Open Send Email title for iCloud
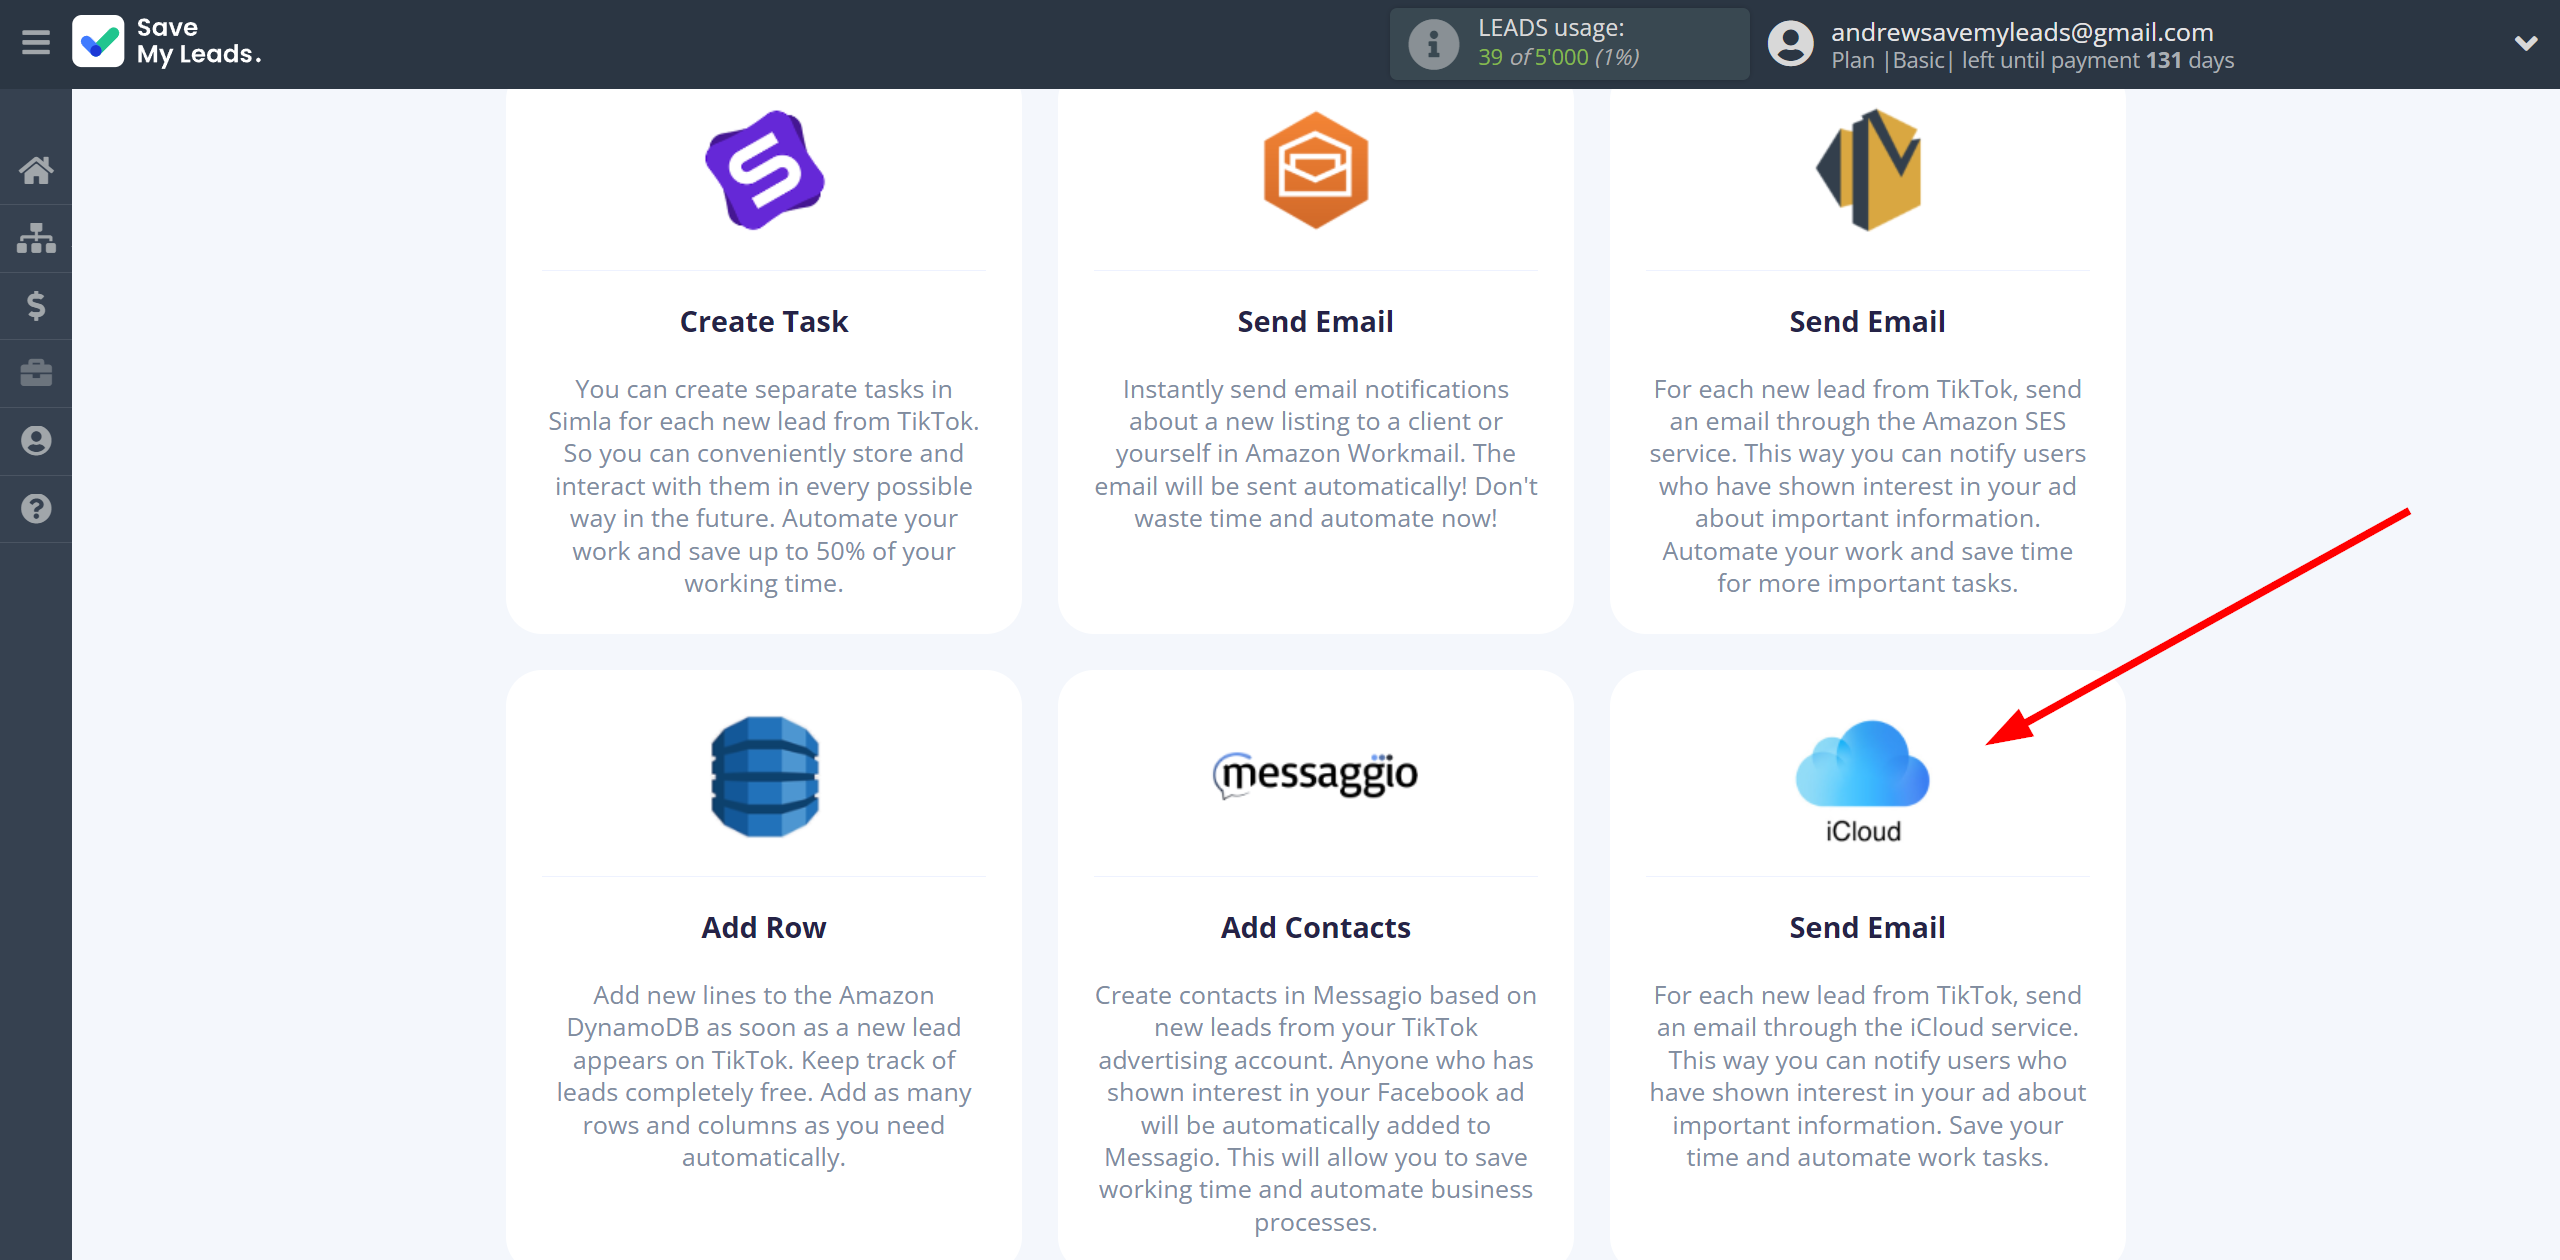The height and width of the screenshot is (1260, 2560). (x=1868, y=928)
